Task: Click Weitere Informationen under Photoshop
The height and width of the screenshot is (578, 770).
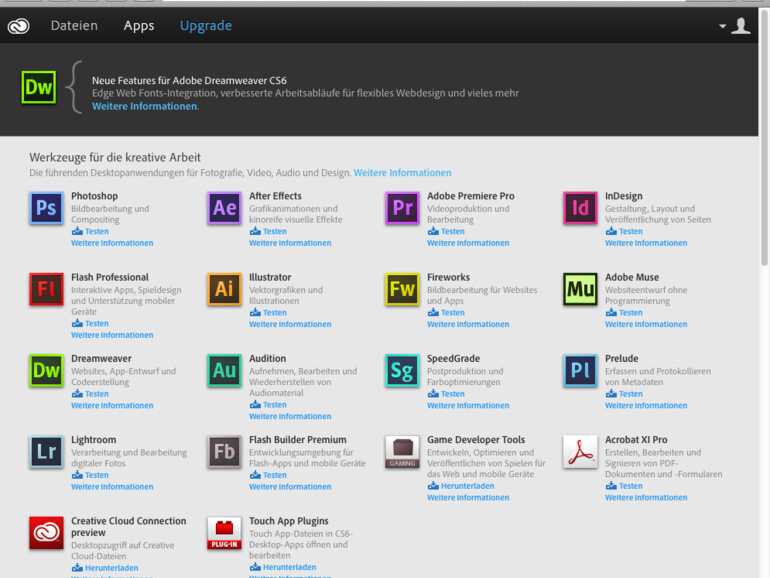Action: click(112, 243)
